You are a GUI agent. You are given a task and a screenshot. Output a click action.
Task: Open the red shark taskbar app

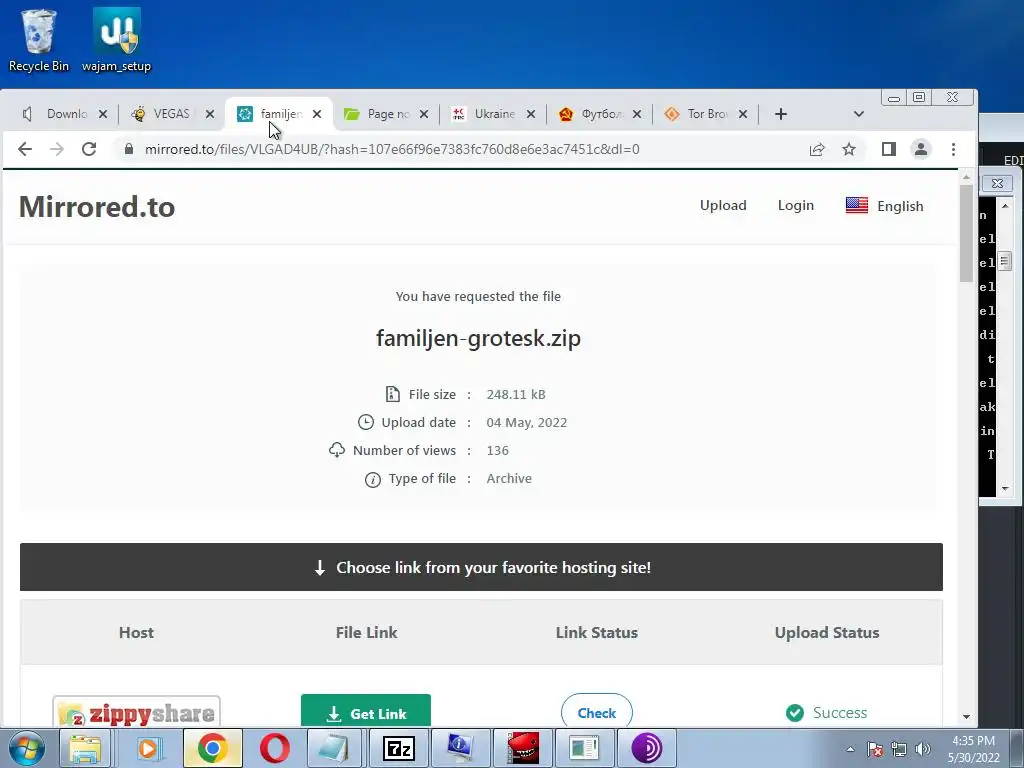pyautogui.click(x=523, y=748)
